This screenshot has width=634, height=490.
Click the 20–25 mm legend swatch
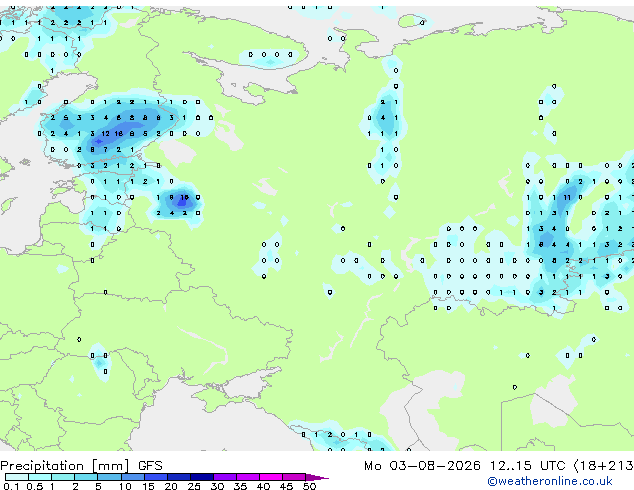click(x=179, y=477)
